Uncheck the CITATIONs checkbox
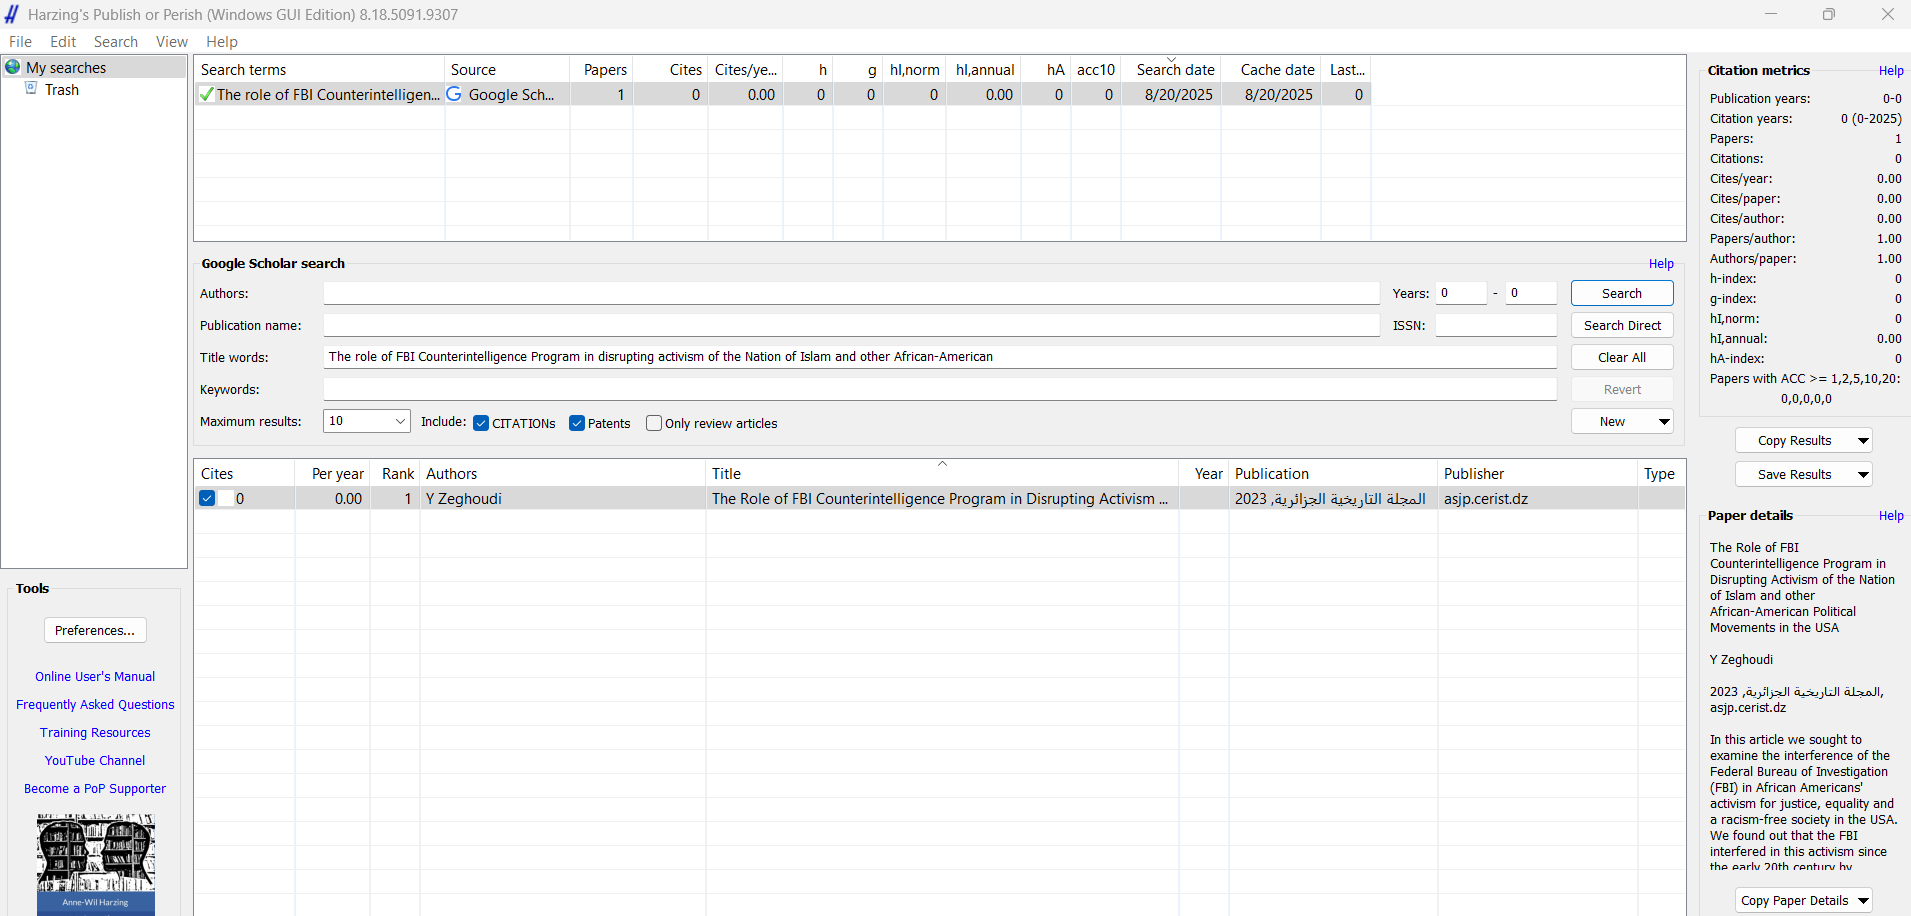This screenshot has width=1911, height=916. (481, 423)
